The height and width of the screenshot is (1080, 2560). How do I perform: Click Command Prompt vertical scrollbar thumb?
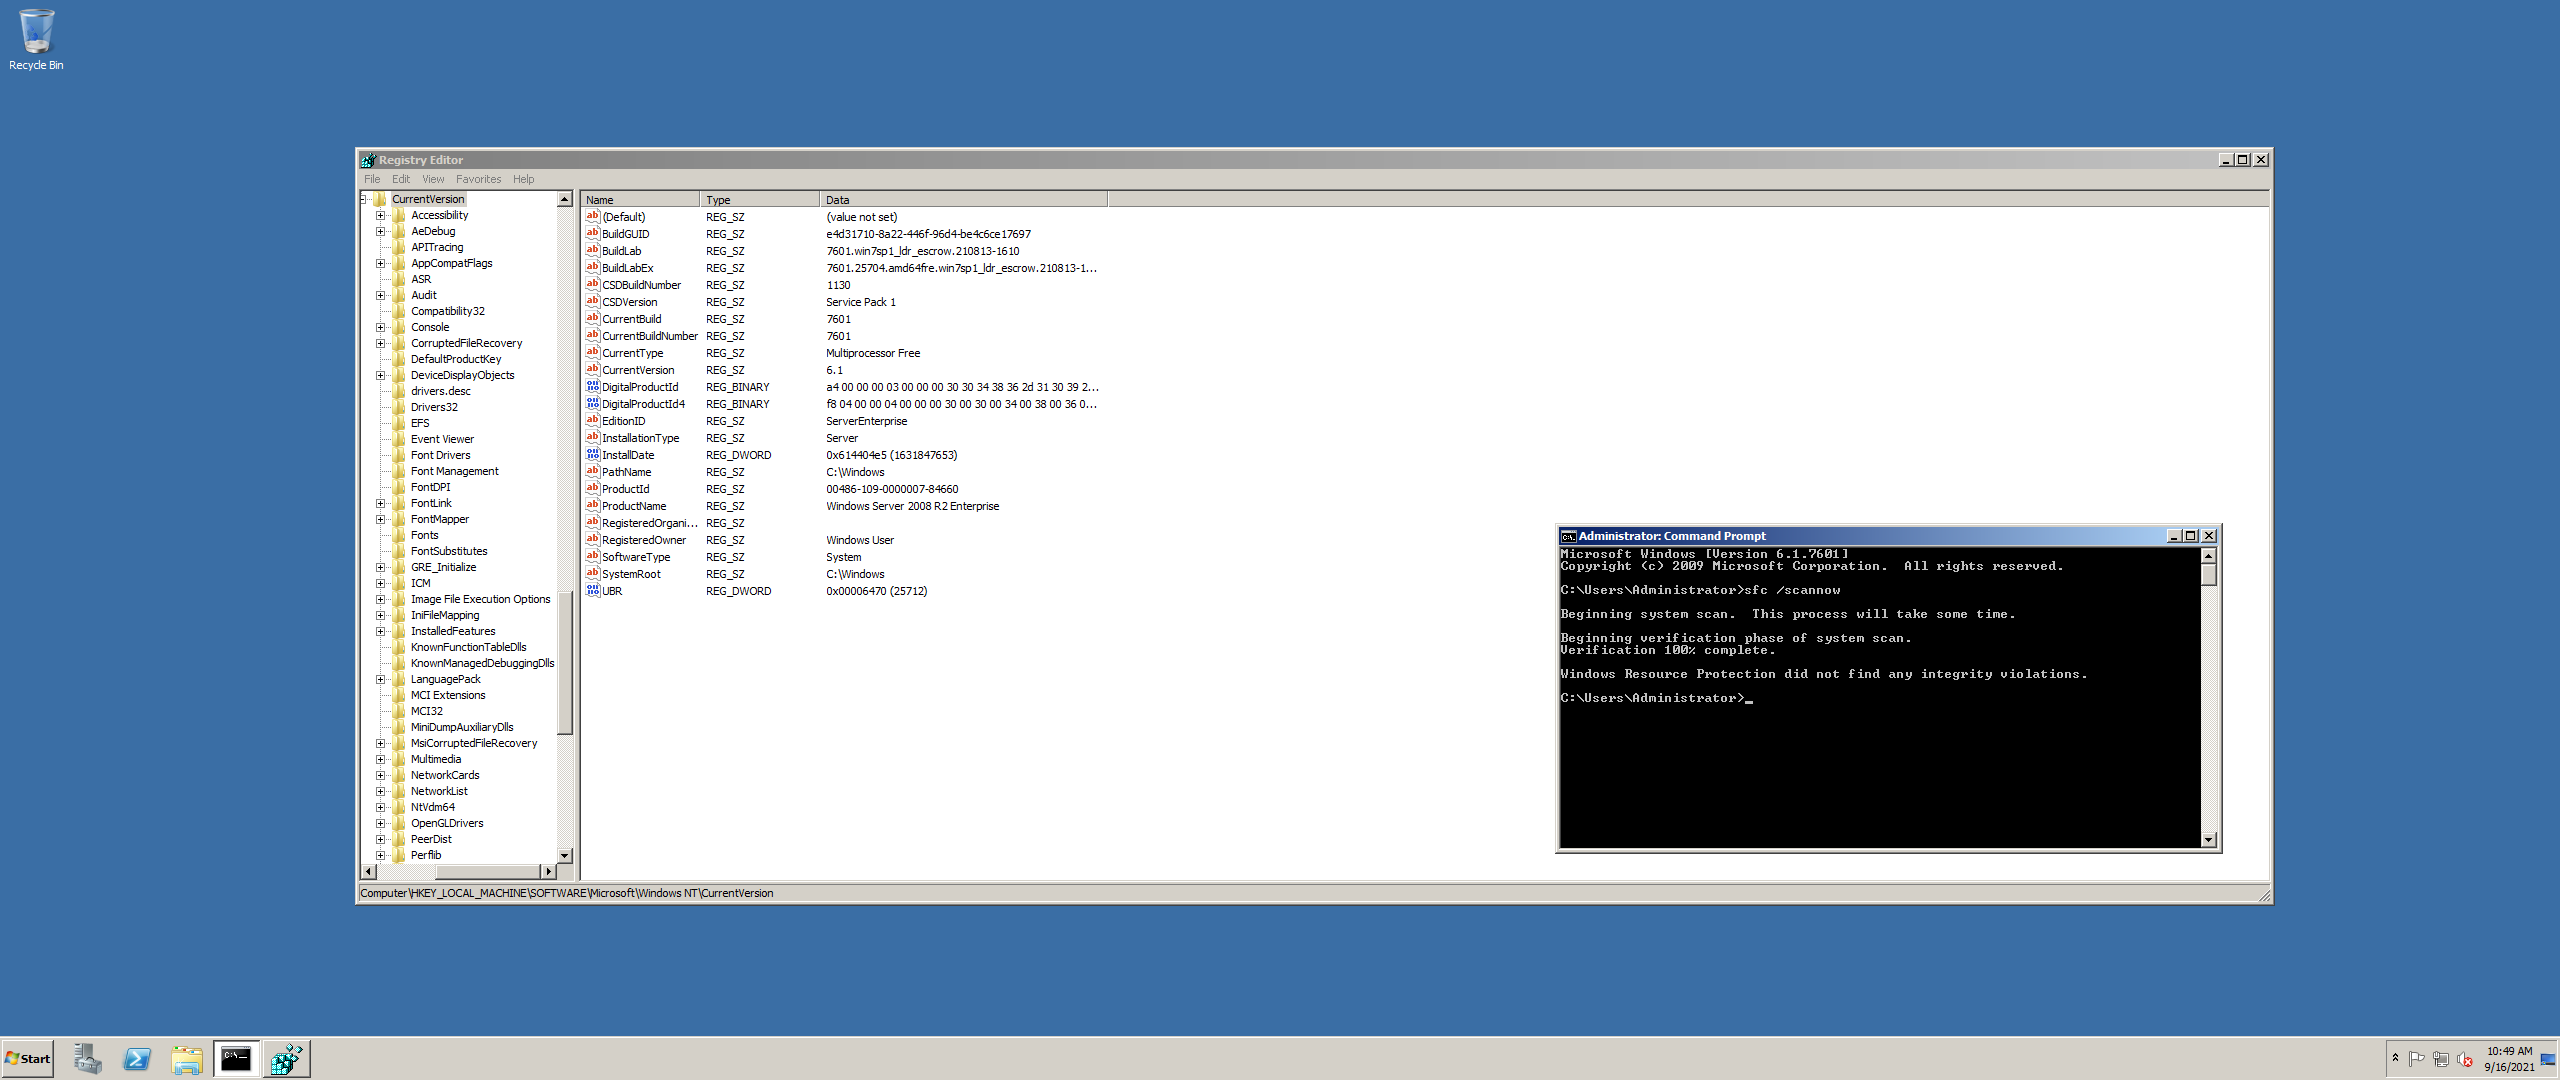(2209, 575)
